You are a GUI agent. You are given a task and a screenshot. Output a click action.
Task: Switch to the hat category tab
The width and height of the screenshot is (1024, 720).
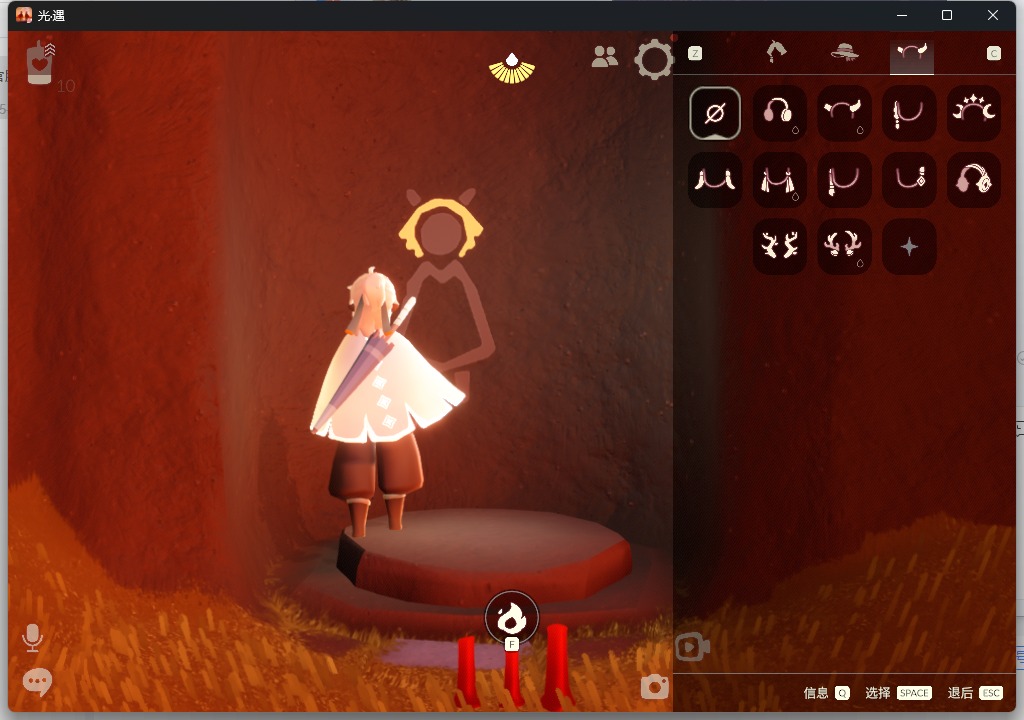pos(844,52)
